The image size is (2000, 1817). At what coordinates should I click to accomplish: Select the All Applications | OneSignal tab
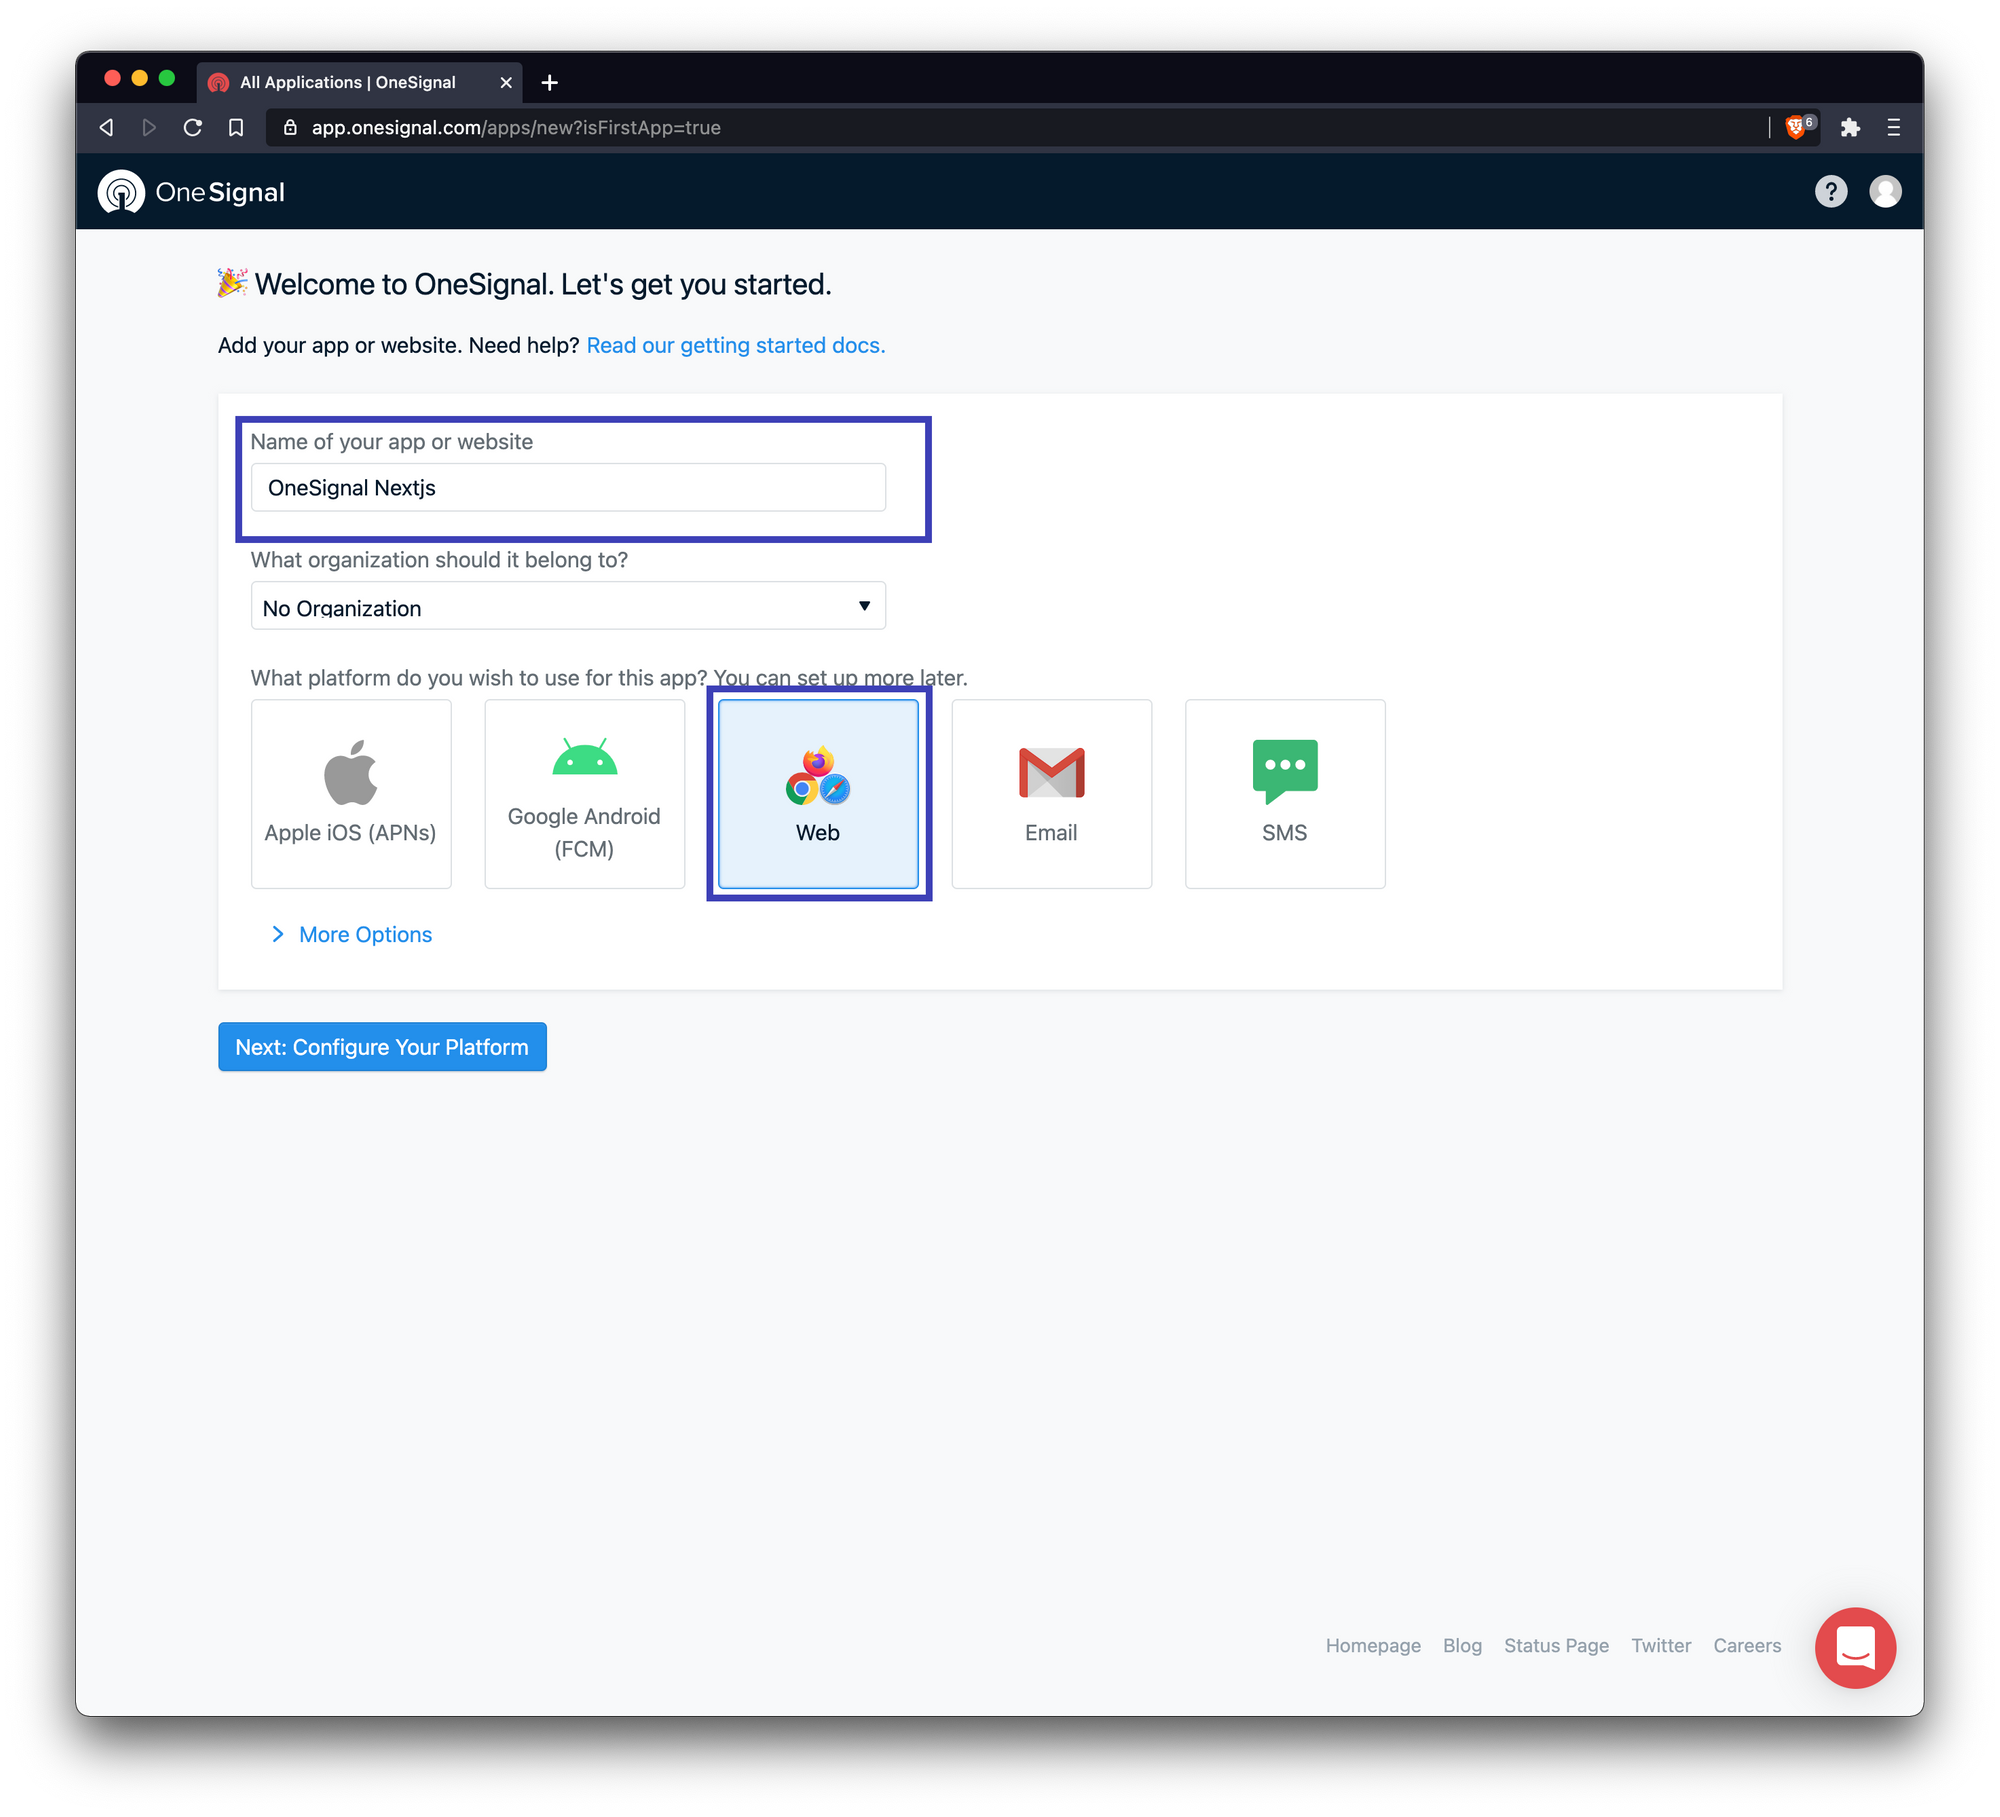point(360,82)
